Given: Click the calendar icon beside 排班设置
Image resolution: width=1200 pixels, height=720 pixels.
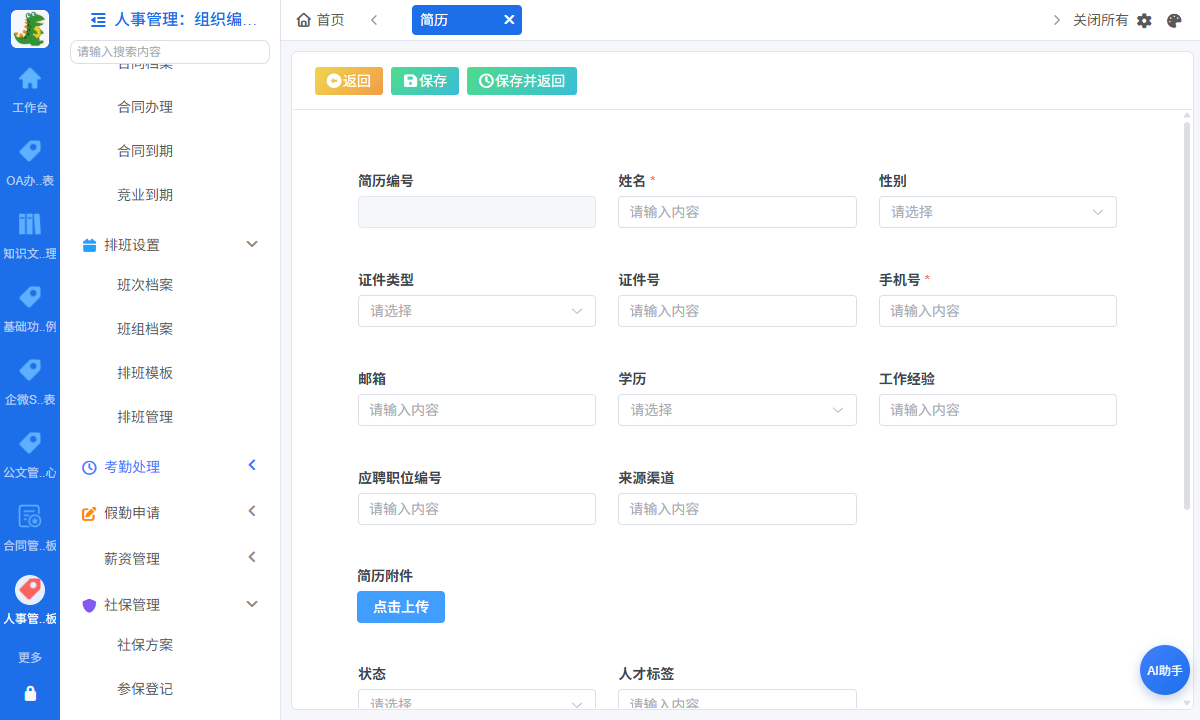Looking at the screenshot, I should (89, 245).
